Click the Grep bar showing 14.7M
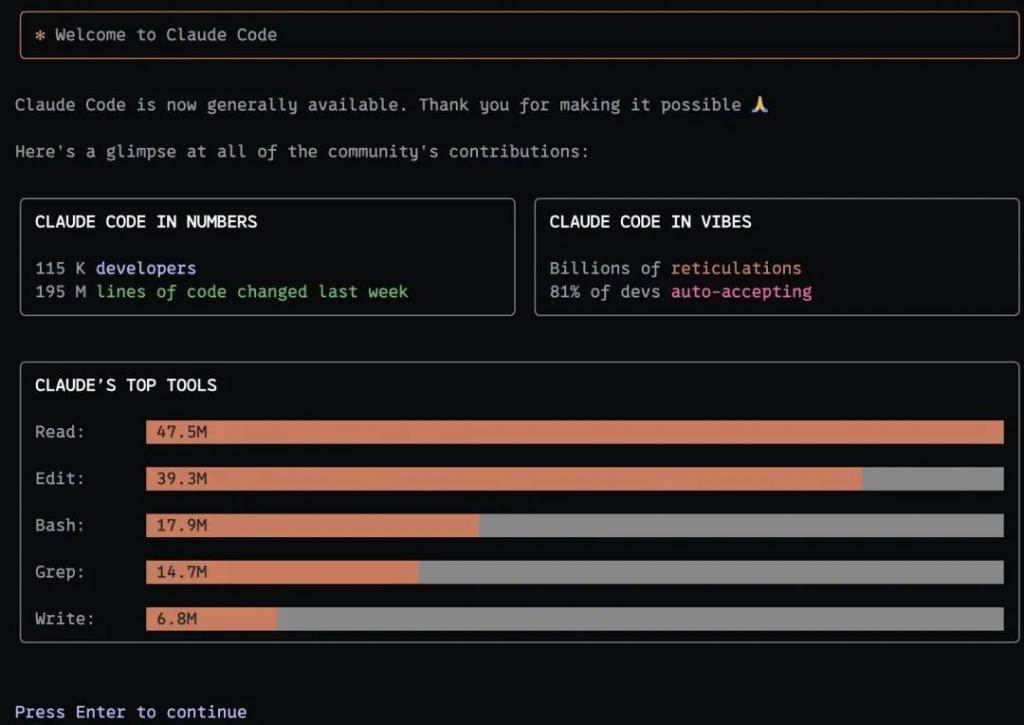Image resolution: width=1024 pixels, height=725 pixels. [282, 572]
